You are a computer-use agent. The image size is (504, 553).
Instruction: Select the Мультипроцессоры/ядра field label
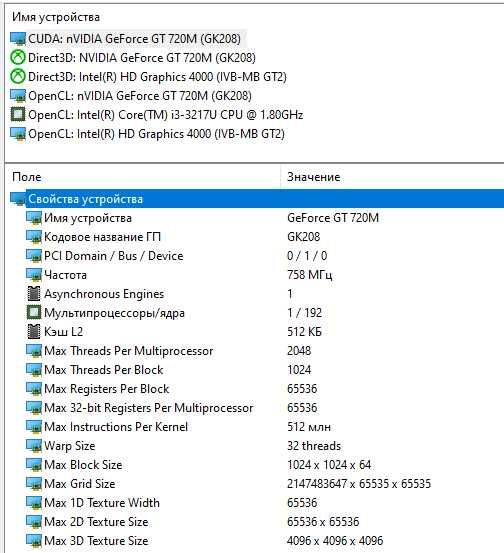[x=114, y=313]
